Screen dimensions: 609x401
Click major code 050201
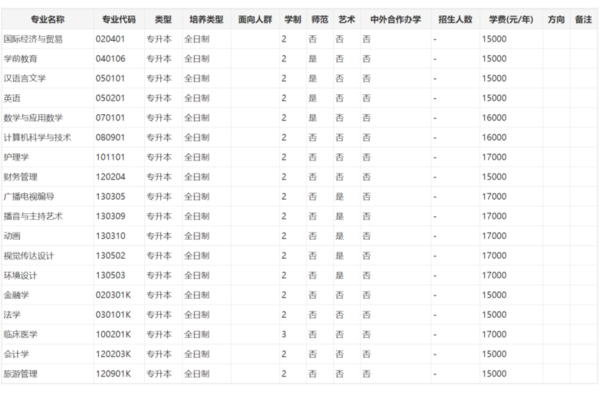coord(110,98)
